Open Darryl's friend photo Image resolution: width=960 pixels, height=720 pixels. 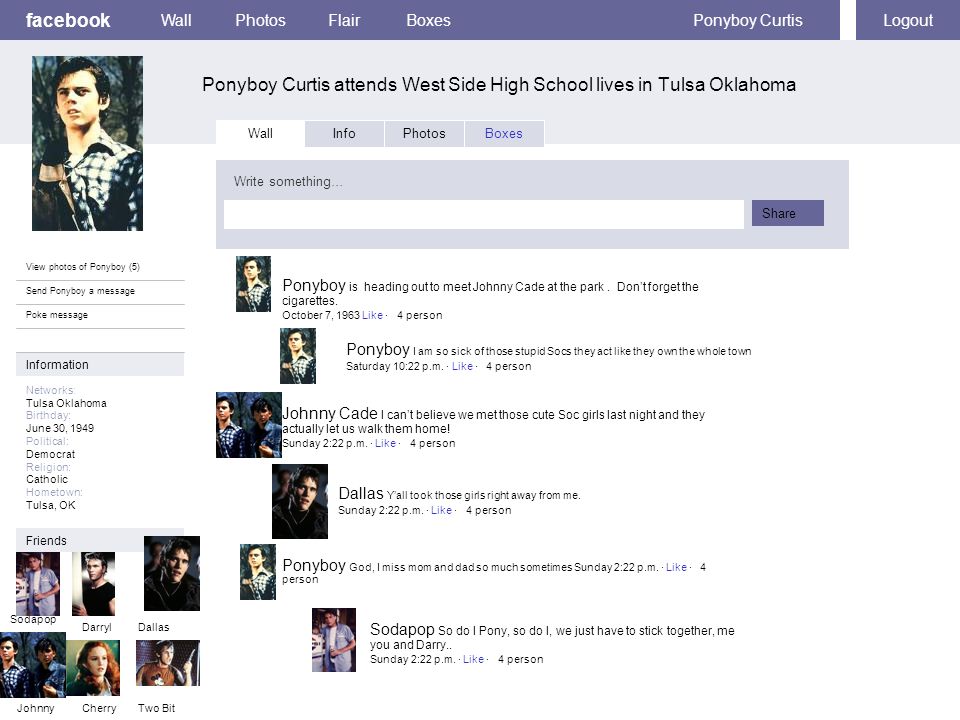[x=94, y=584]
